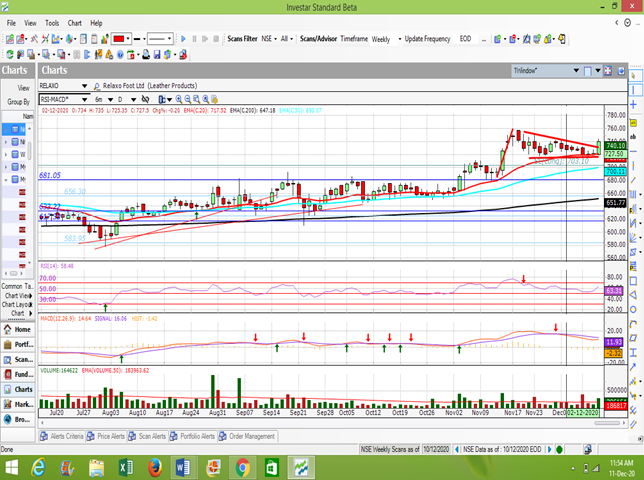Open the RSI-MACD template dropdown

click(x=87, y=100)
